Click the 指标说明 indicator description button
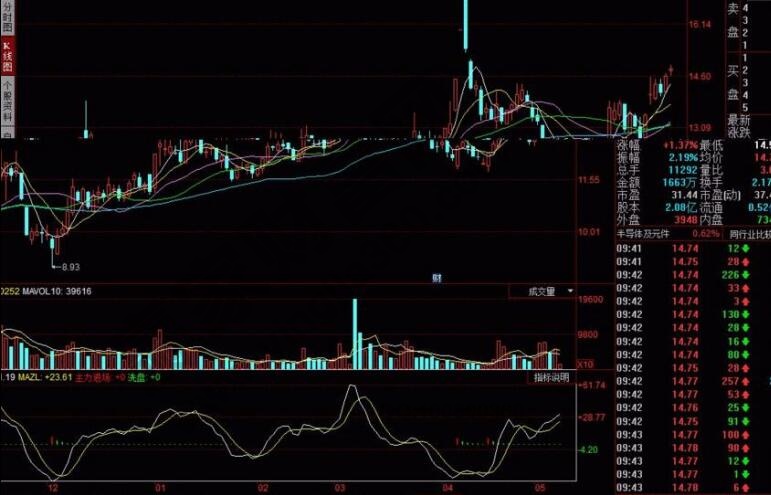The image size is (771, 495). click(550, 378)
